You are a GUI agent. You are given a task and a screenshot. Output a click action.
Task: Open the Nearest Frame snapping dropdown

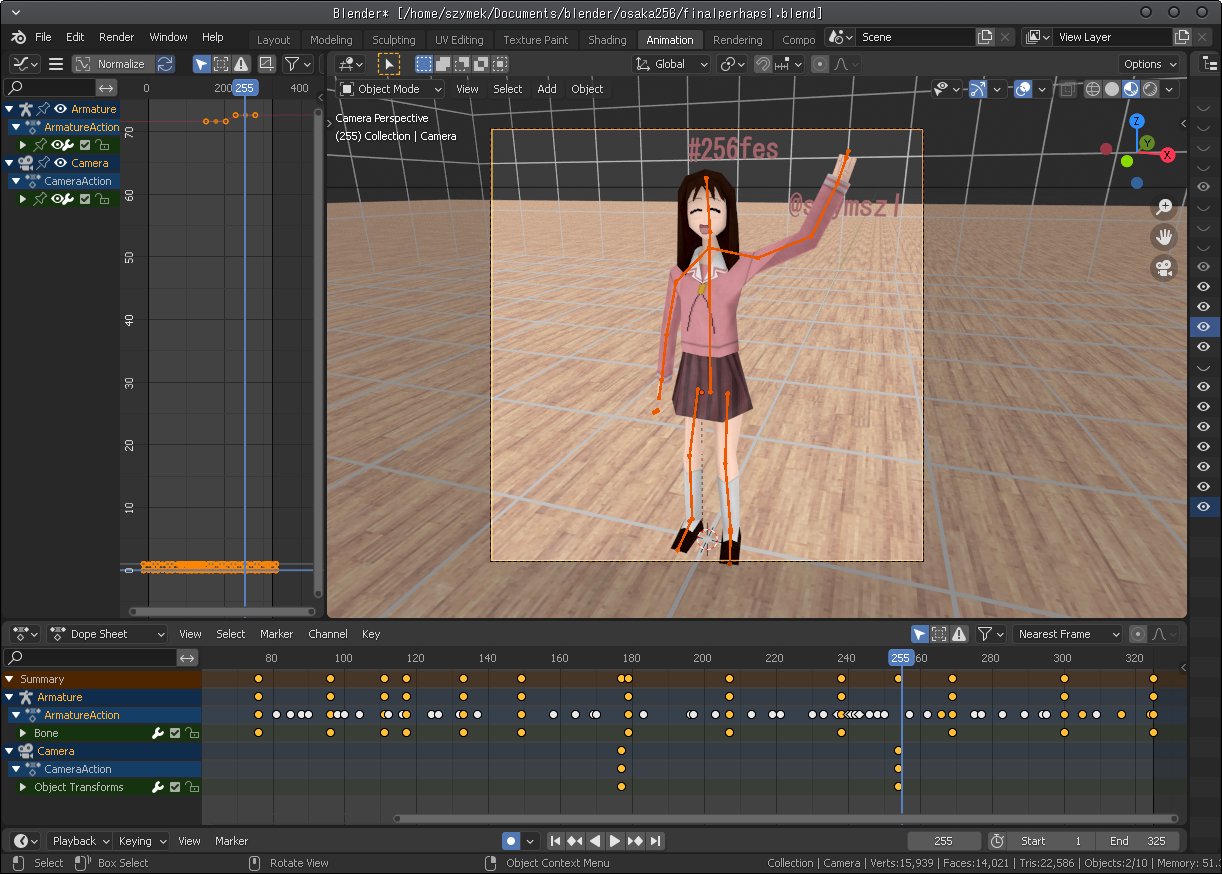(x=1066, y=634)
